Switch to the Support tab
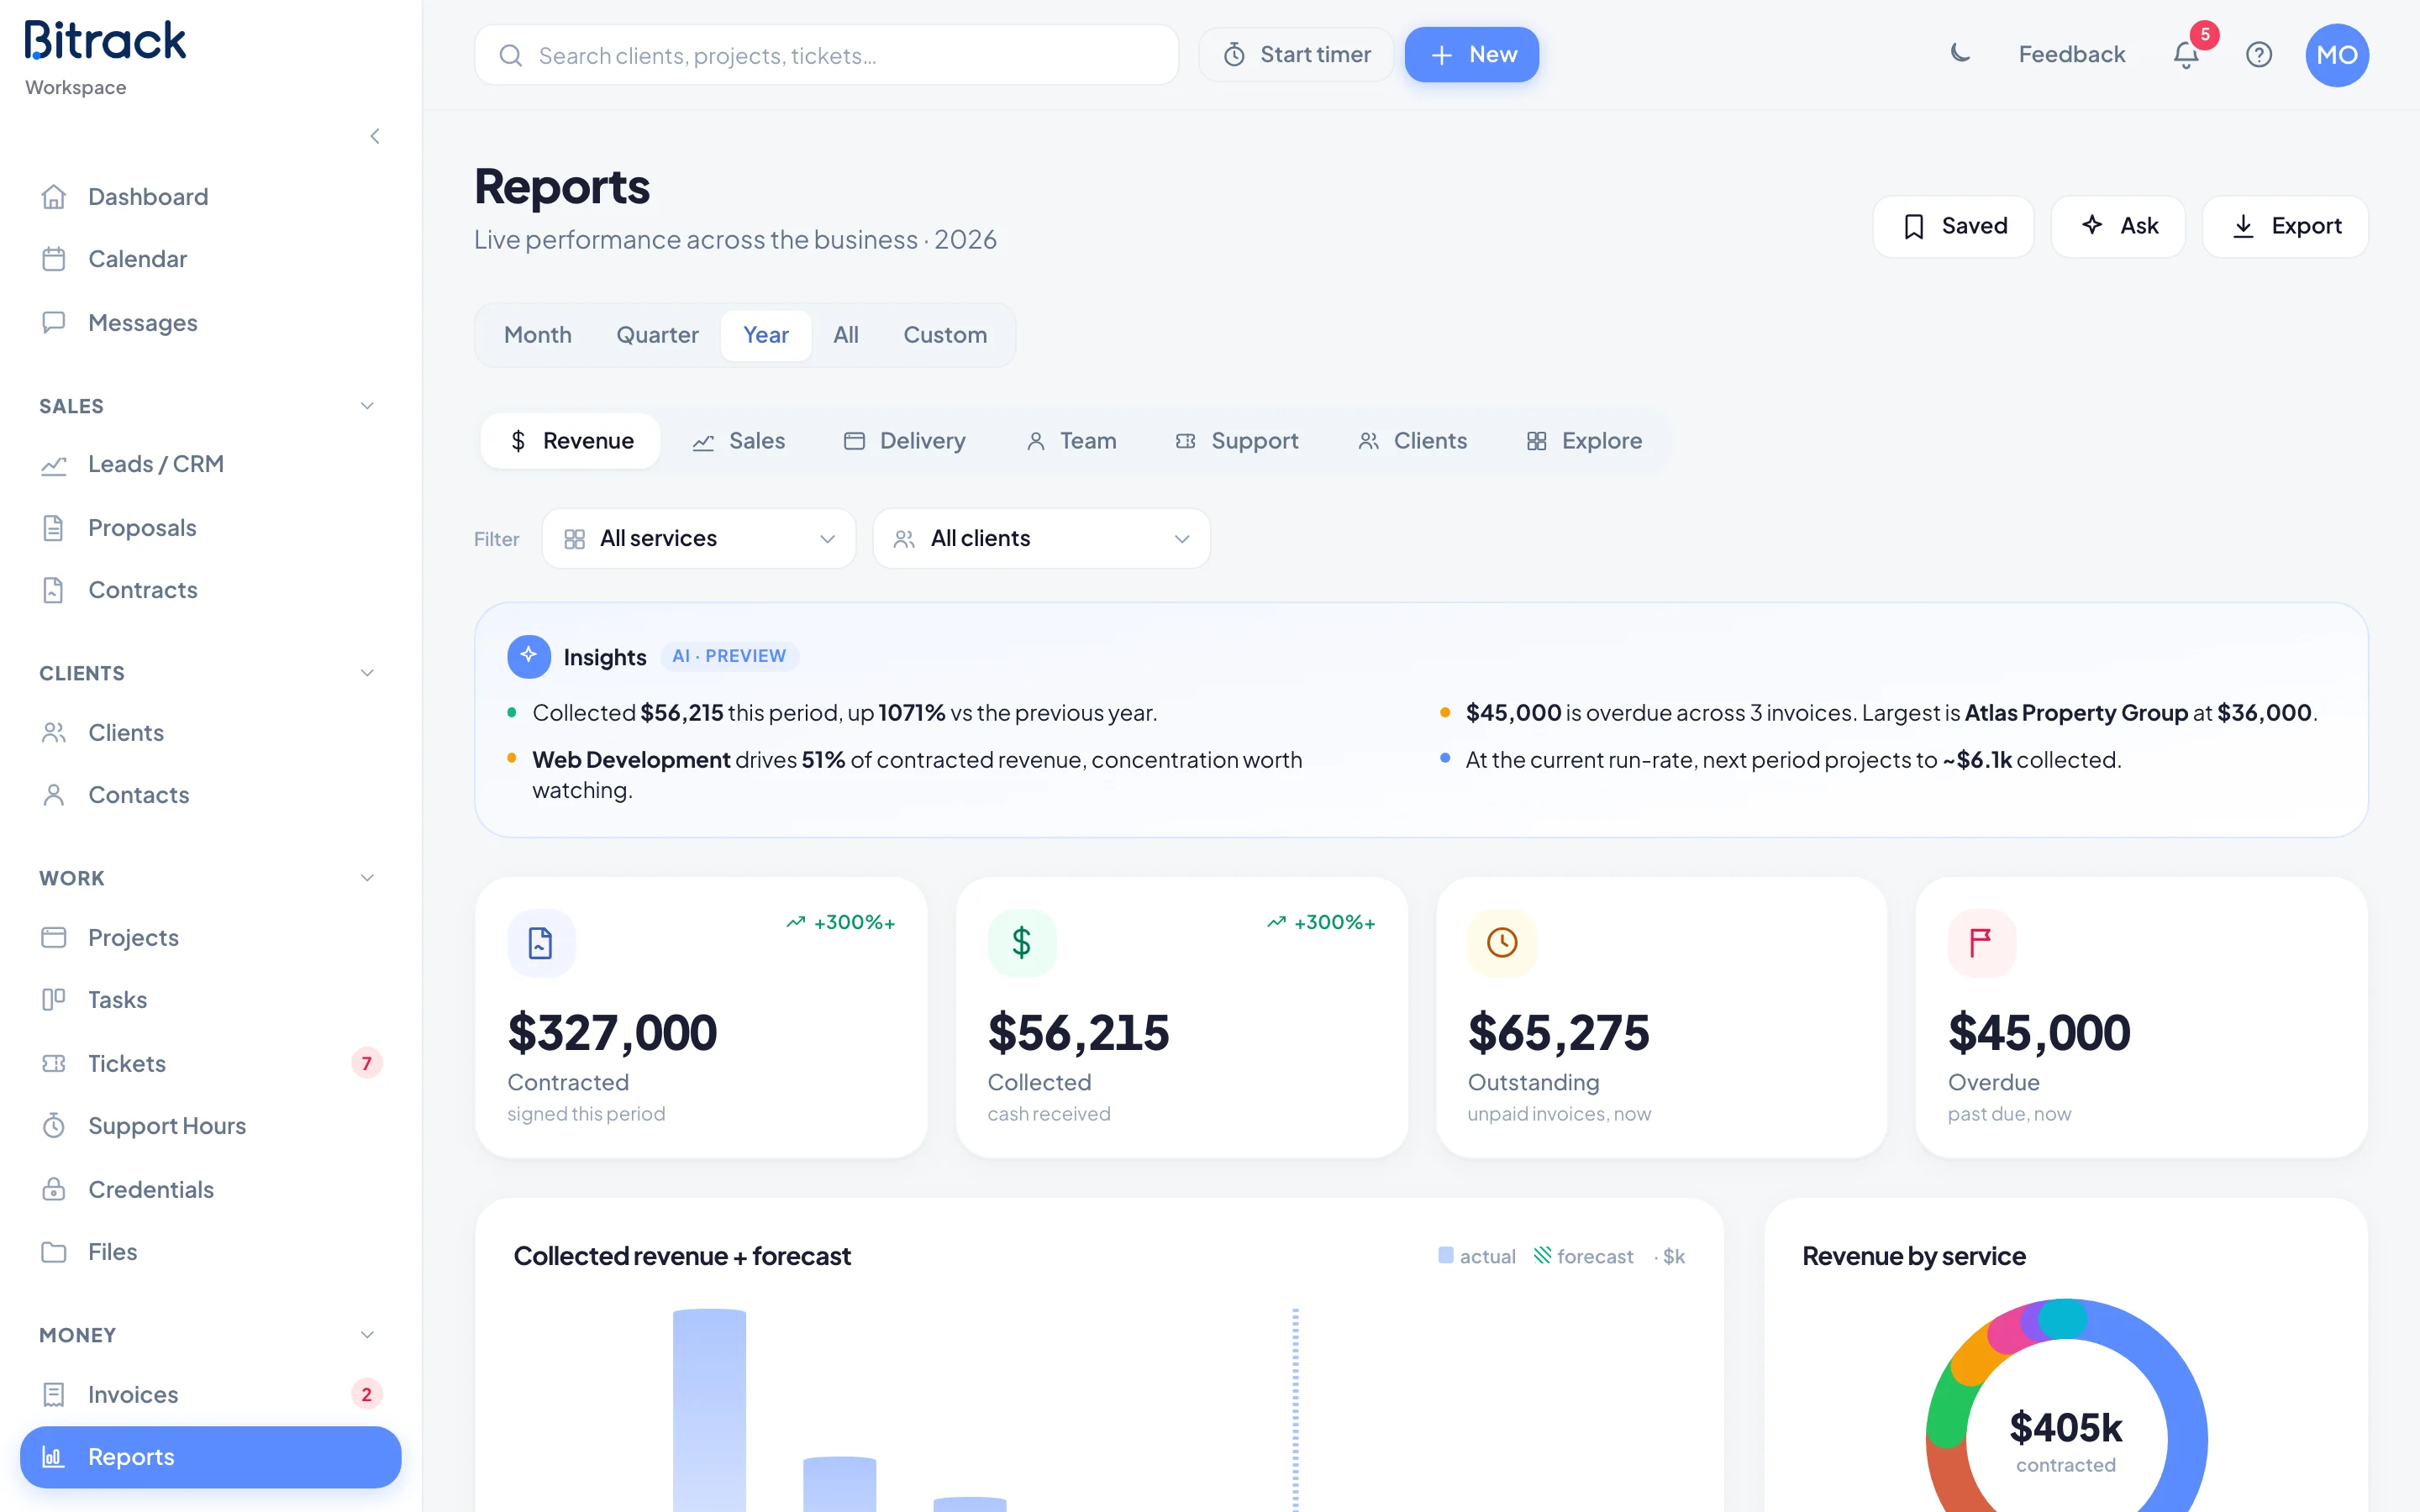The image size is (2420, 1512). [1237, 441]
